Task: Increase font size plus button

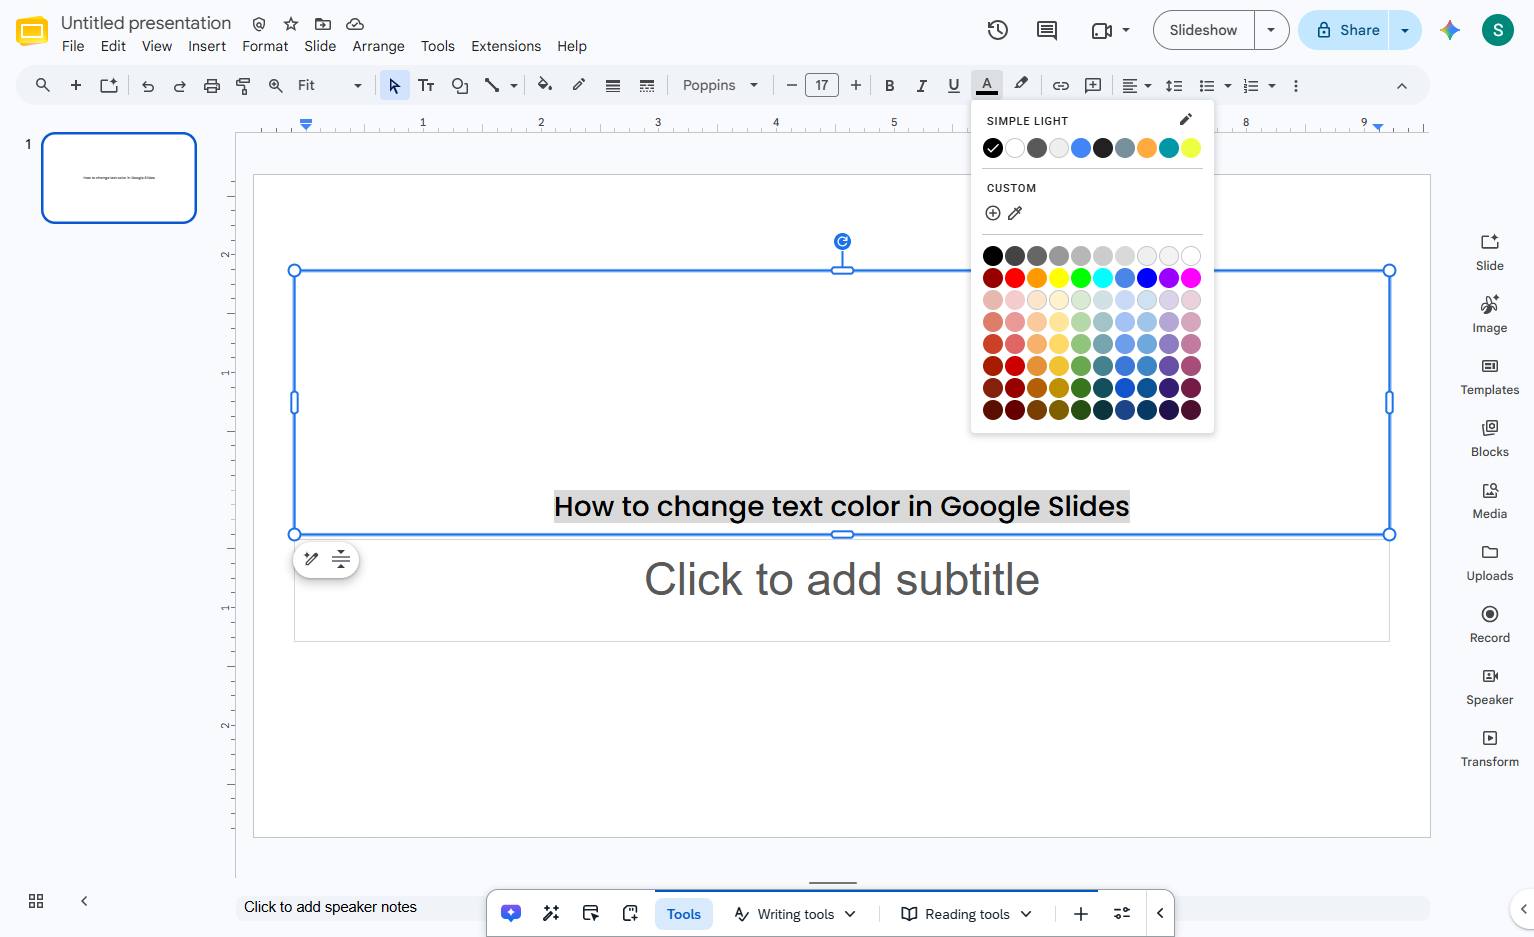Action: [855, 86]
